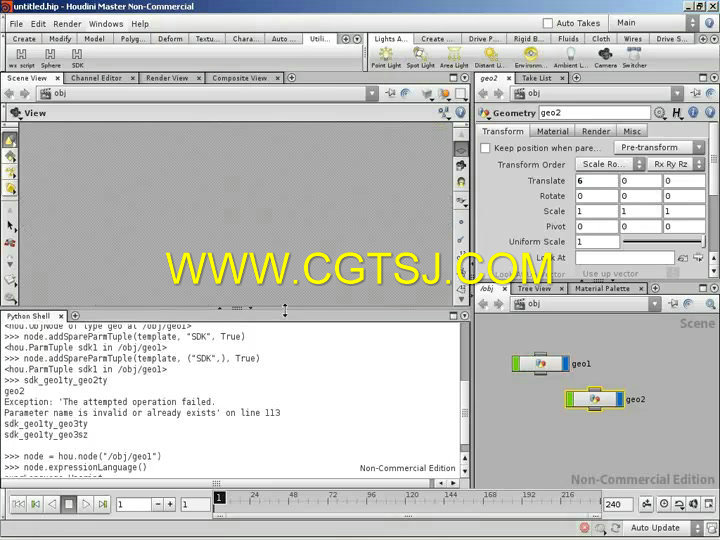This screenshot has height=540, width=720.
Task: Add a Distant Light from the shelf
Action: pos(489,58)
